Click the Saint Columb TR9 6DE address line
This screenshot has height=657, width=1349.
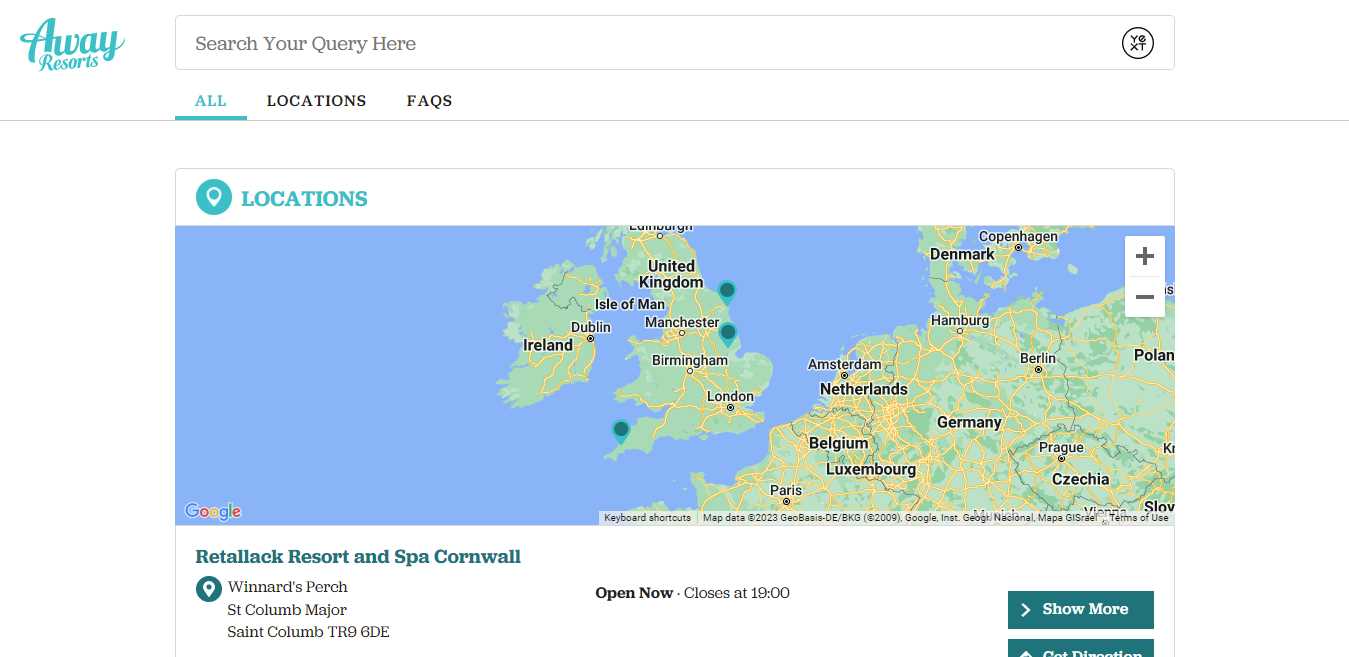pos(308,632)
